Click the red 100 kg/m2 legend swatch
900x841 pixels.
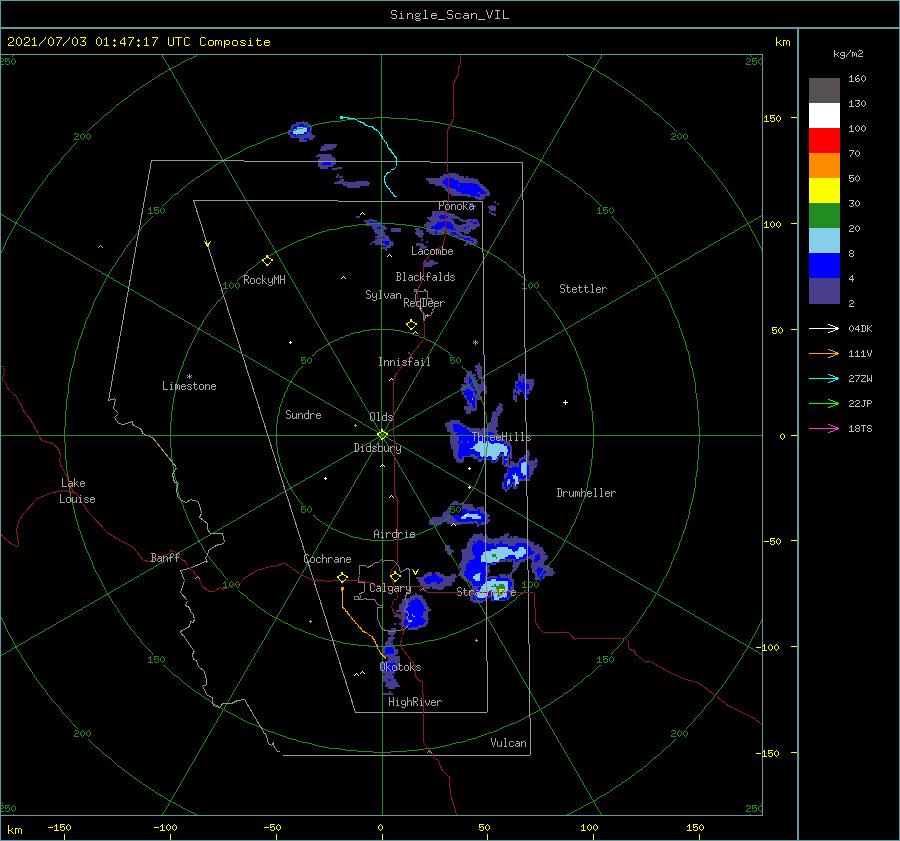point(824,141)
